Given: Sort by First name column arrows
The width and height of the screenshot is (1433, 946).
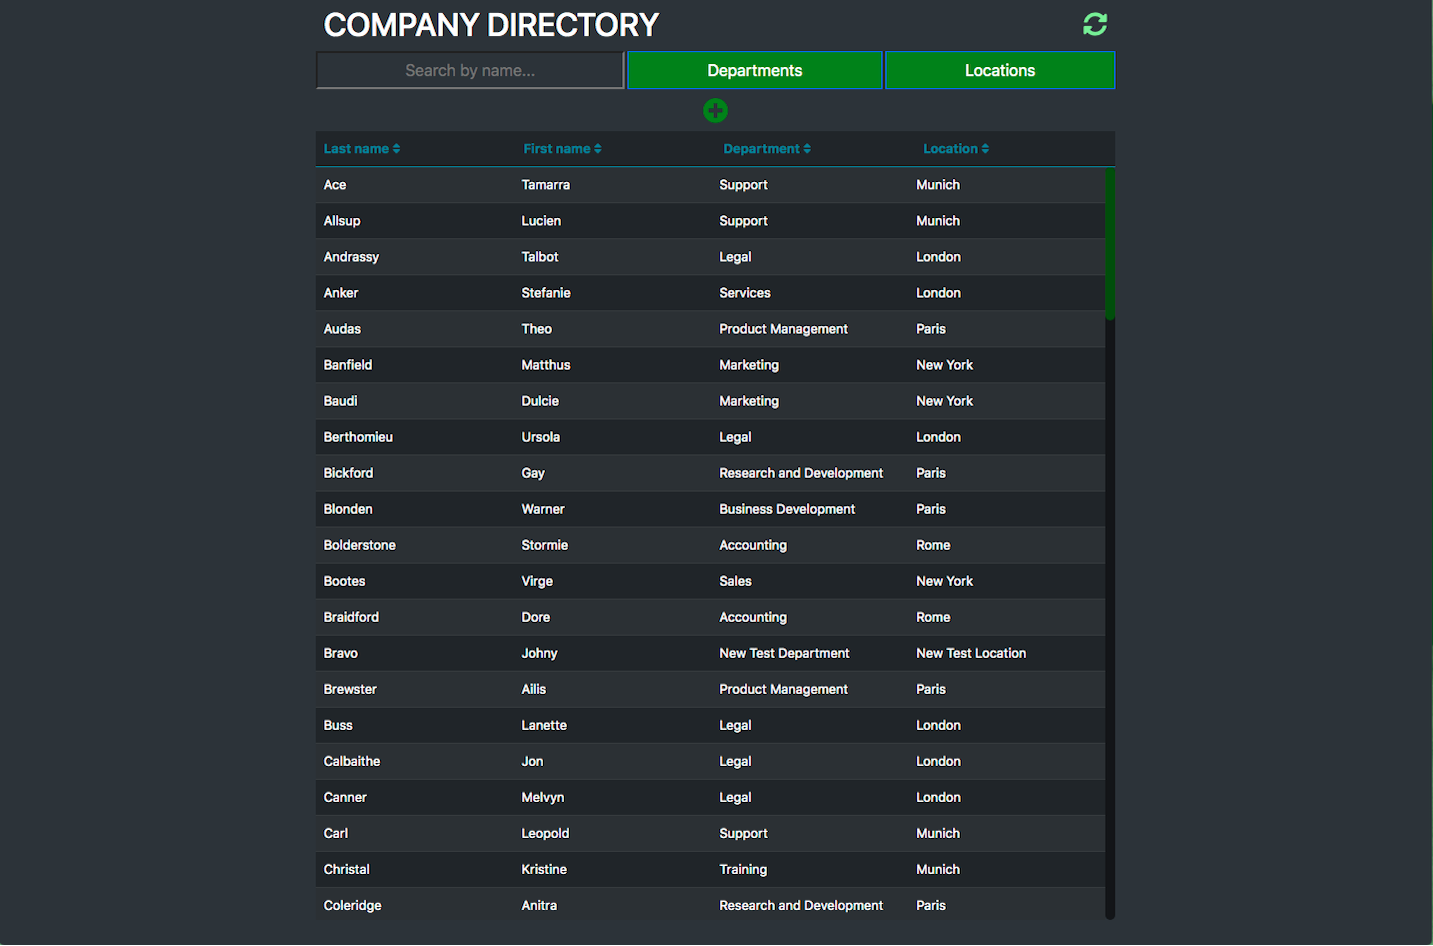Looking at the screenshot, I should coord(597,149).
